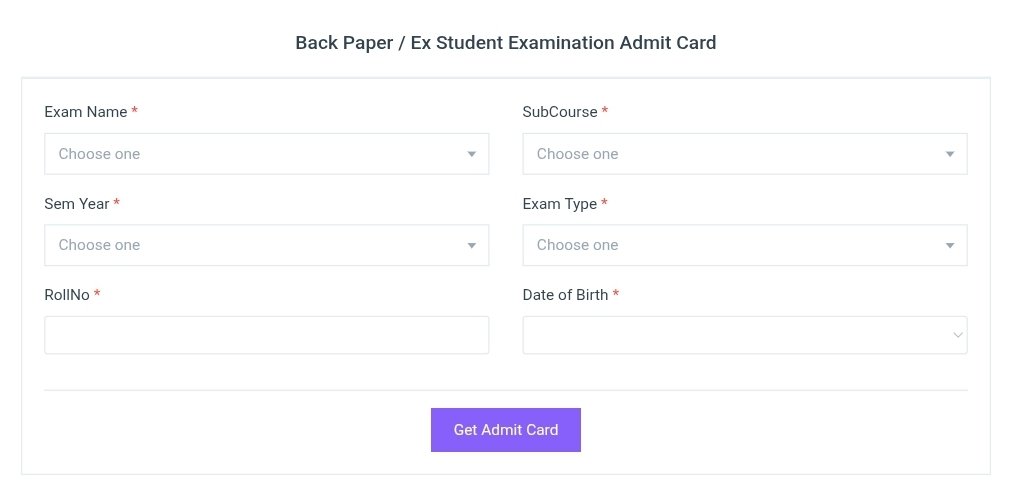The width and height of the screenshot is (1010, 492).
Task: Click the SubCourse field label
Action: pyautogui.click(x=560, y=112)
